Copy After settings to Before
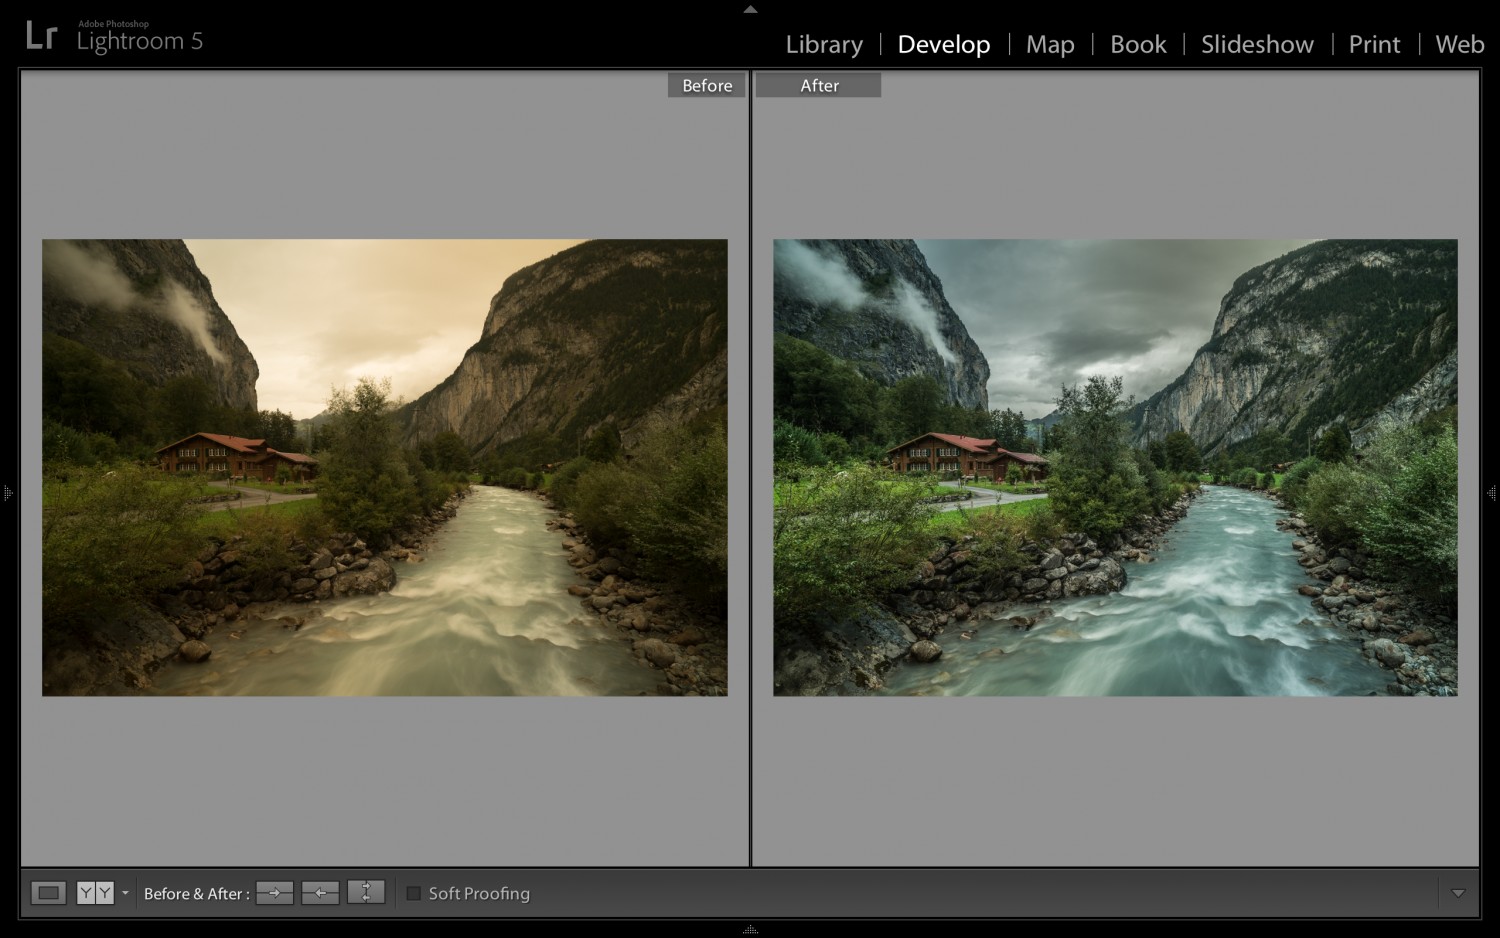Image resolution: width=1500 pixels, height=938 pixels. point(321,893)
